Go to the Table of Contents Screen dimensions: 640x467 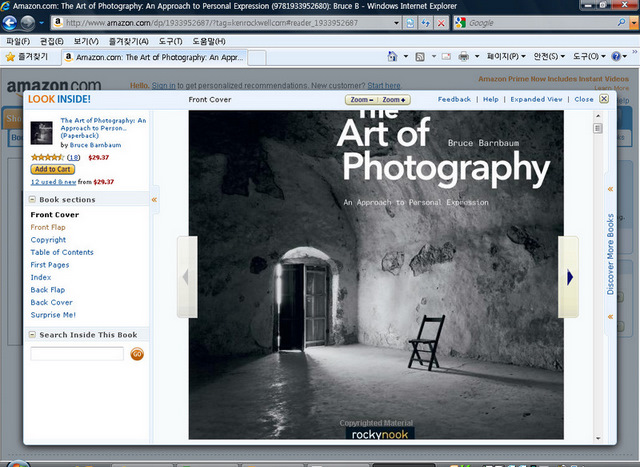tap(62, 252)
